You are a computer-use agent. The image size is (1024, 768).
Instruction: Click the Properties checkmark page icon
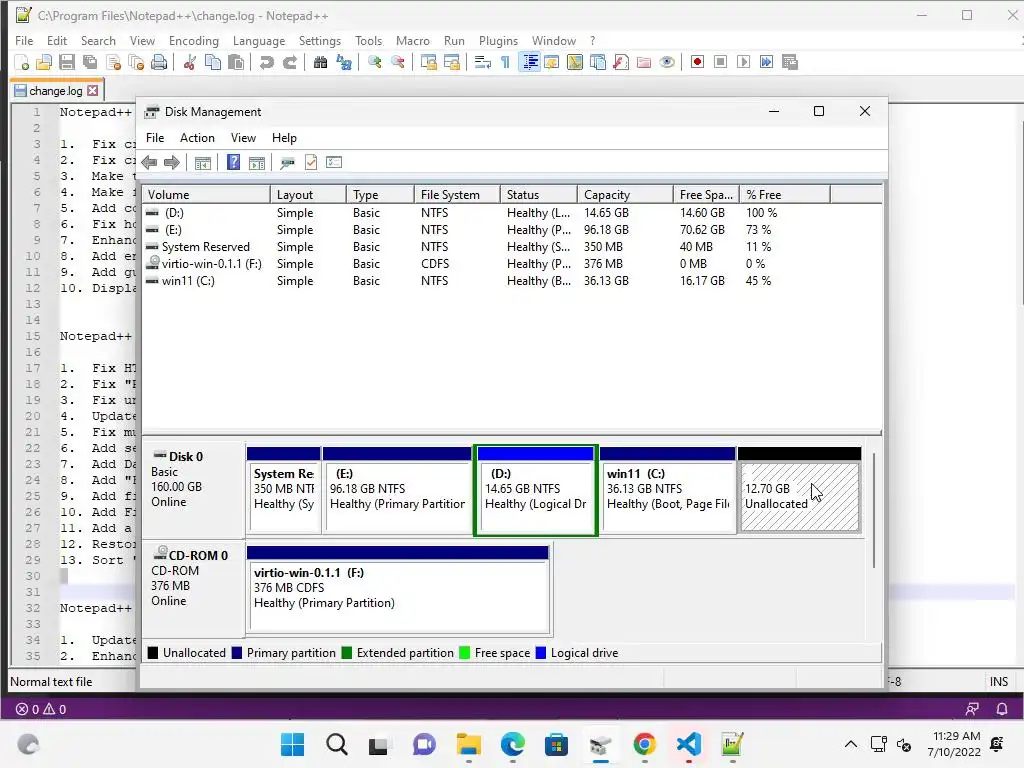(311, 163)
